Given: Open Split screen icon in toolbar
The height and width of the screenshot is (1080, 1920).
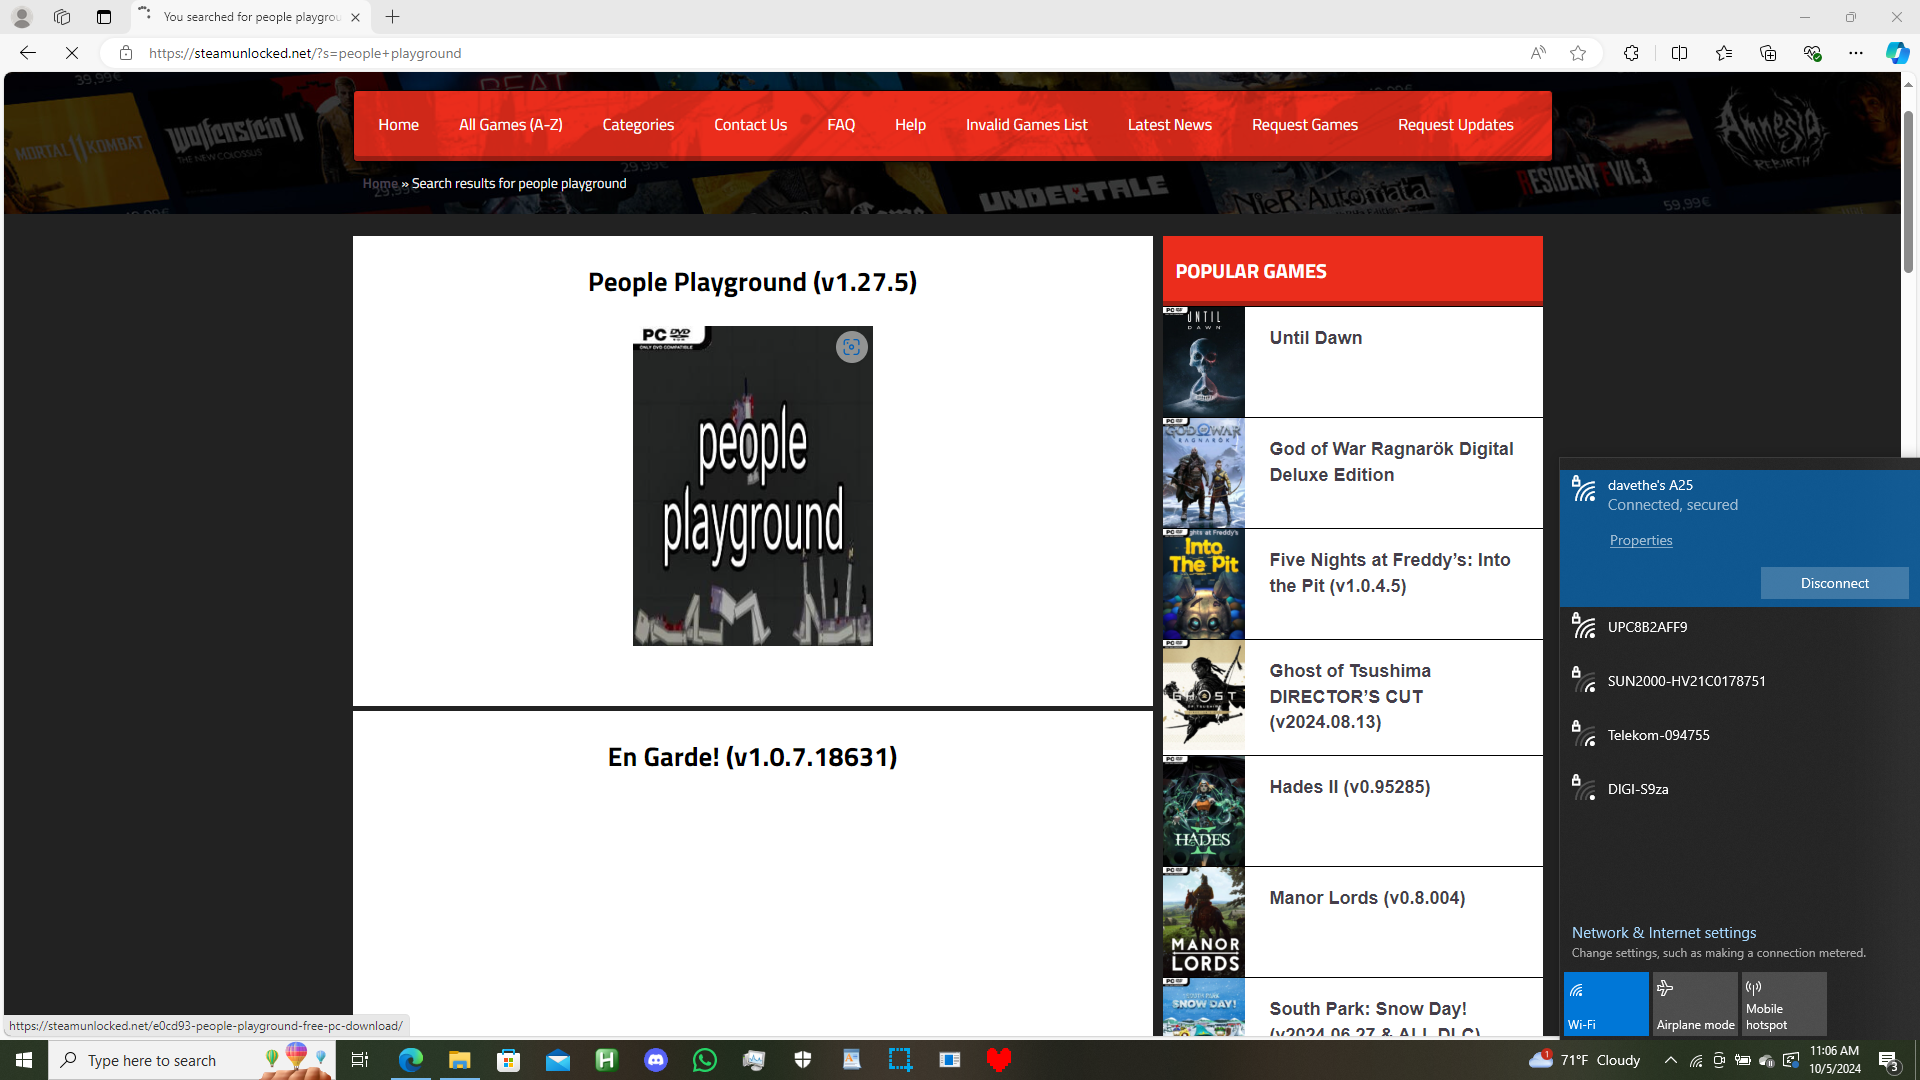Looking at the screenshot, I should 1679,53.
